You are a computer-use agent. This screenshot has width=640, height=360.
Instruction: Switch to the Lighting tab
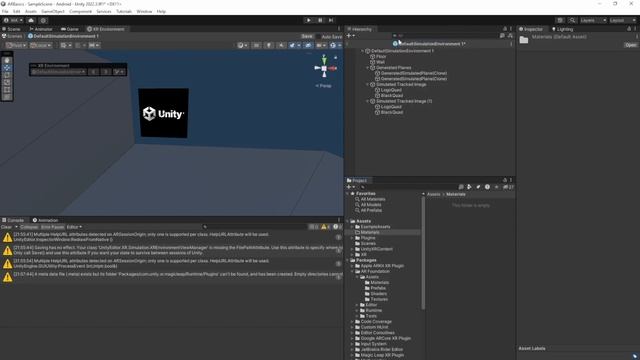[x=562, y=29]
